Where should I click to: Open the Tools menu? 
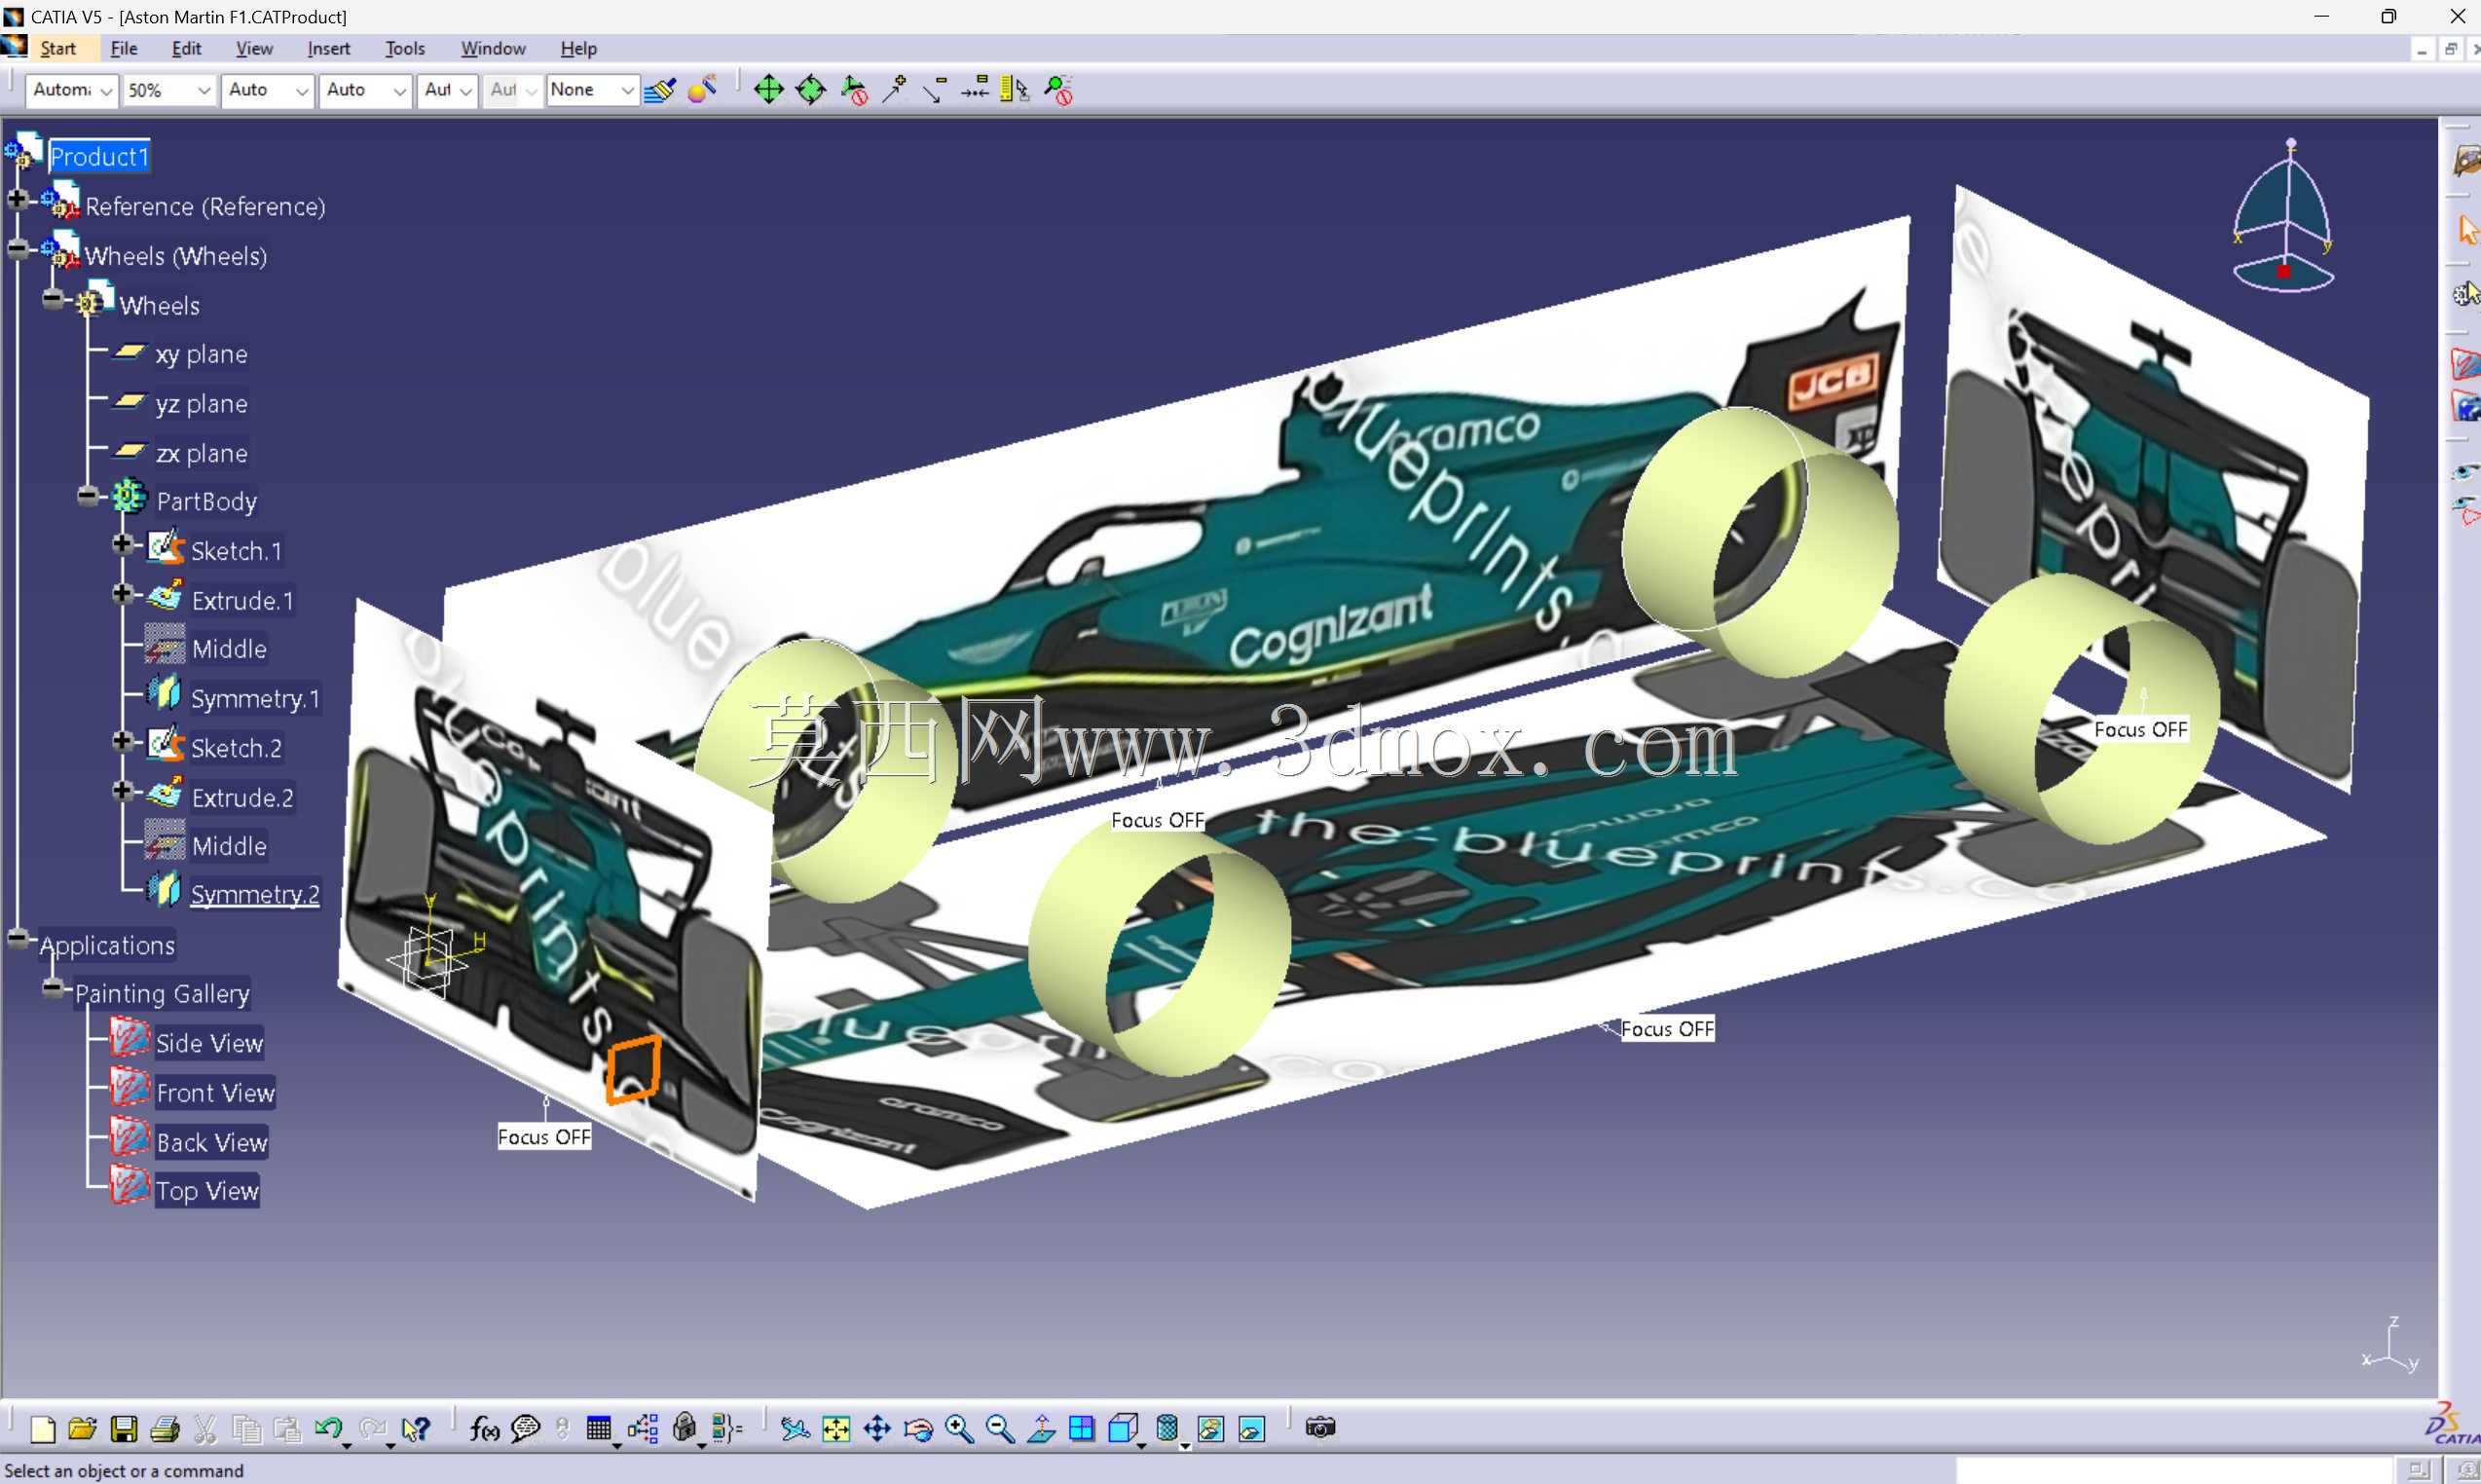click(405, 48)
